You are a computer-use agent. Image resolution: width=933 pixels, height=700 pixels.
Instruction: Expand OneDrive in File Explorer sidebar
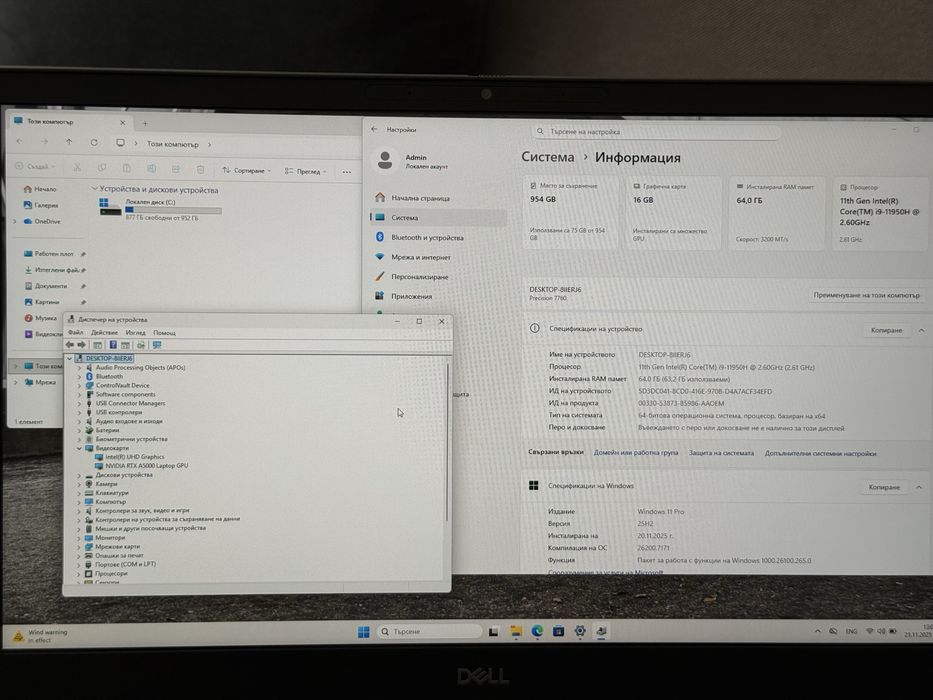(15, 221)
